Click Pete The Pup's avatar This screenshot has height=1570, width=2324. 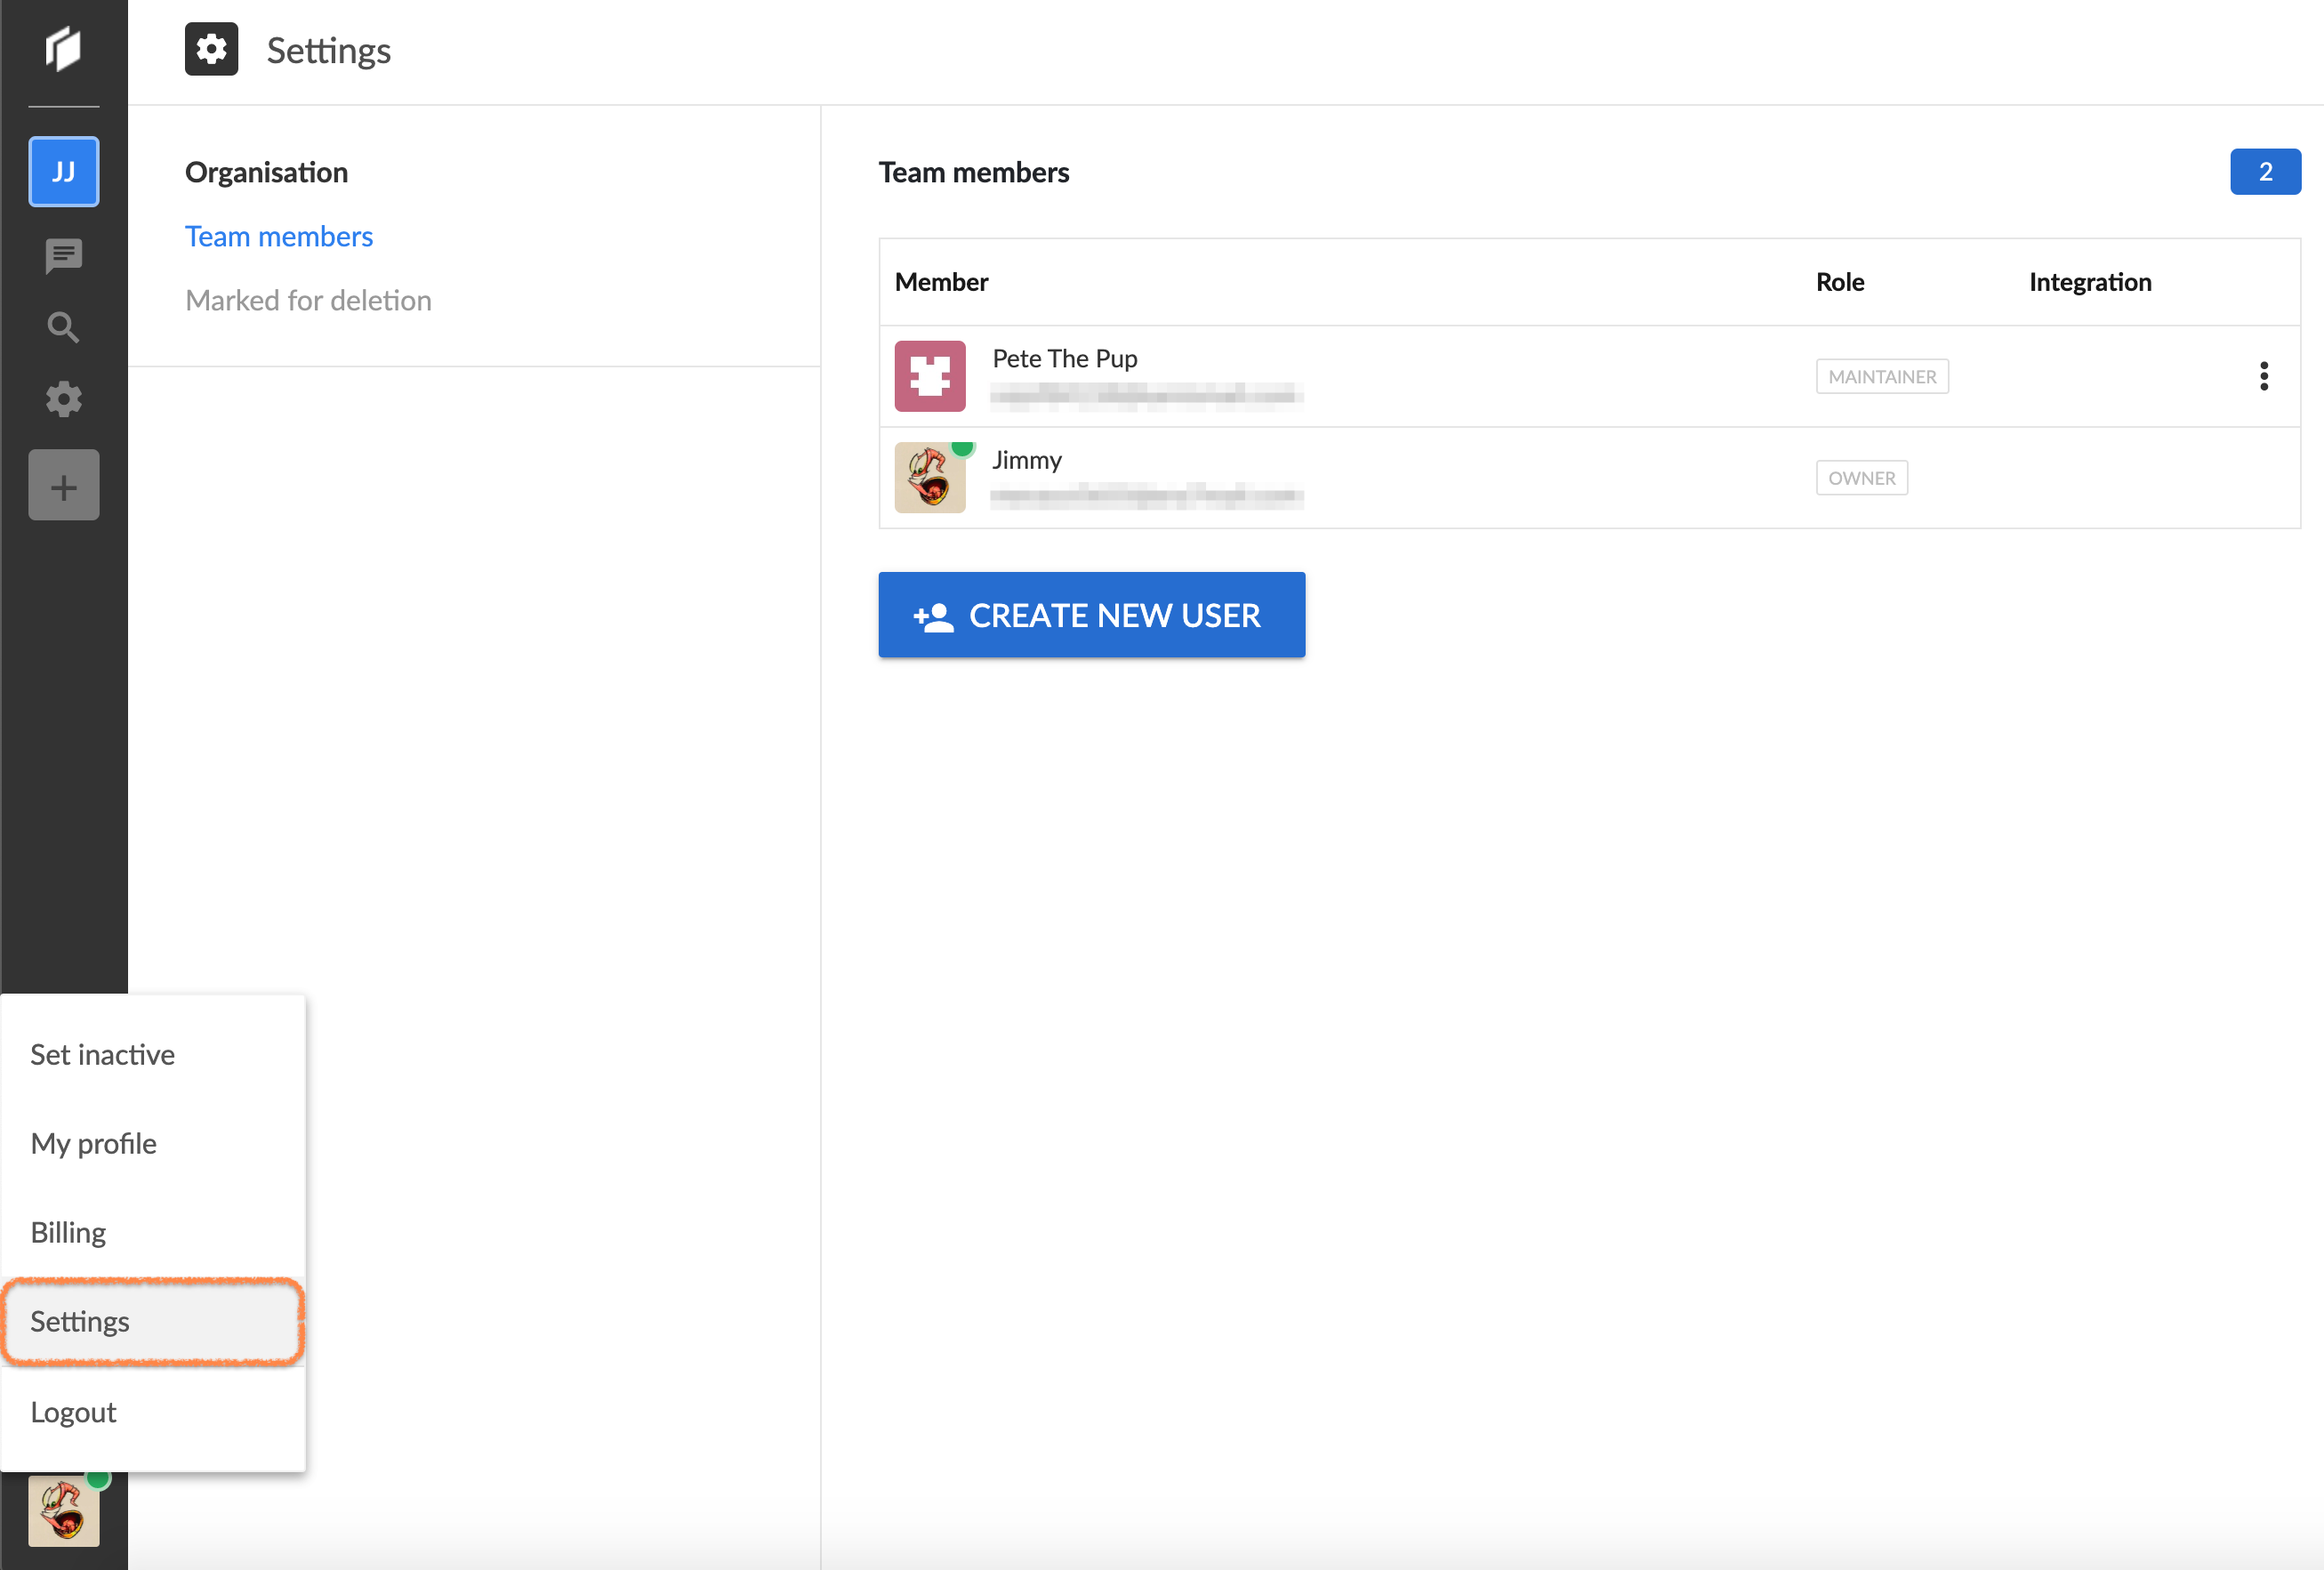pos(929,376)
